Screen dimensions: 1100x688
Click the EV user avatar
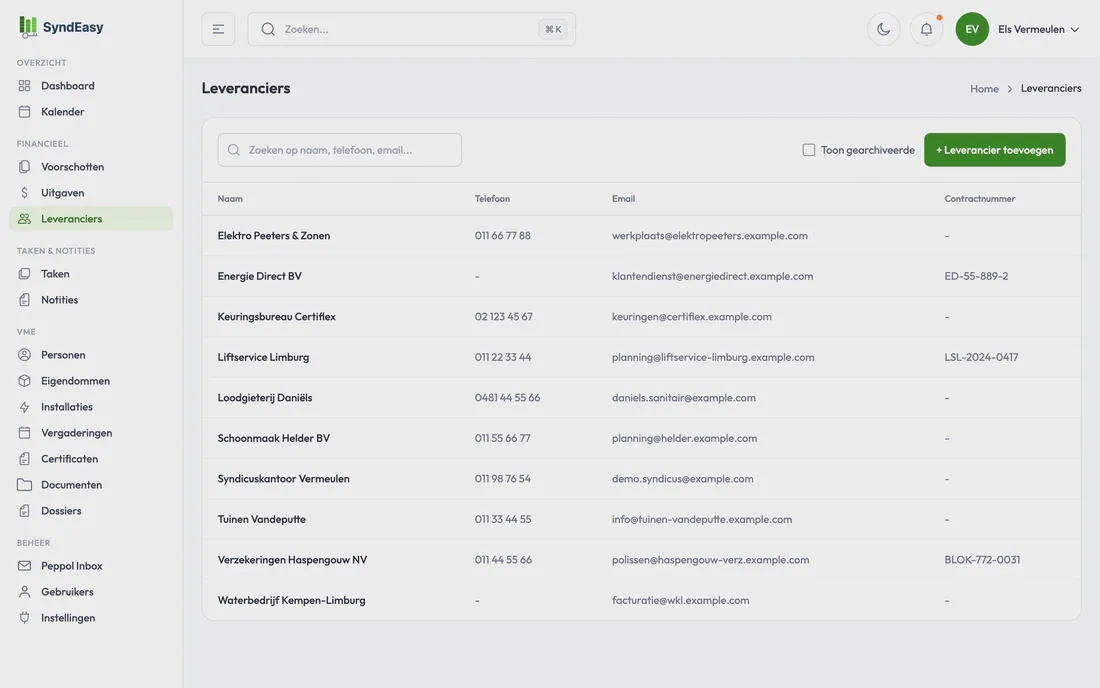click(972, 29)
